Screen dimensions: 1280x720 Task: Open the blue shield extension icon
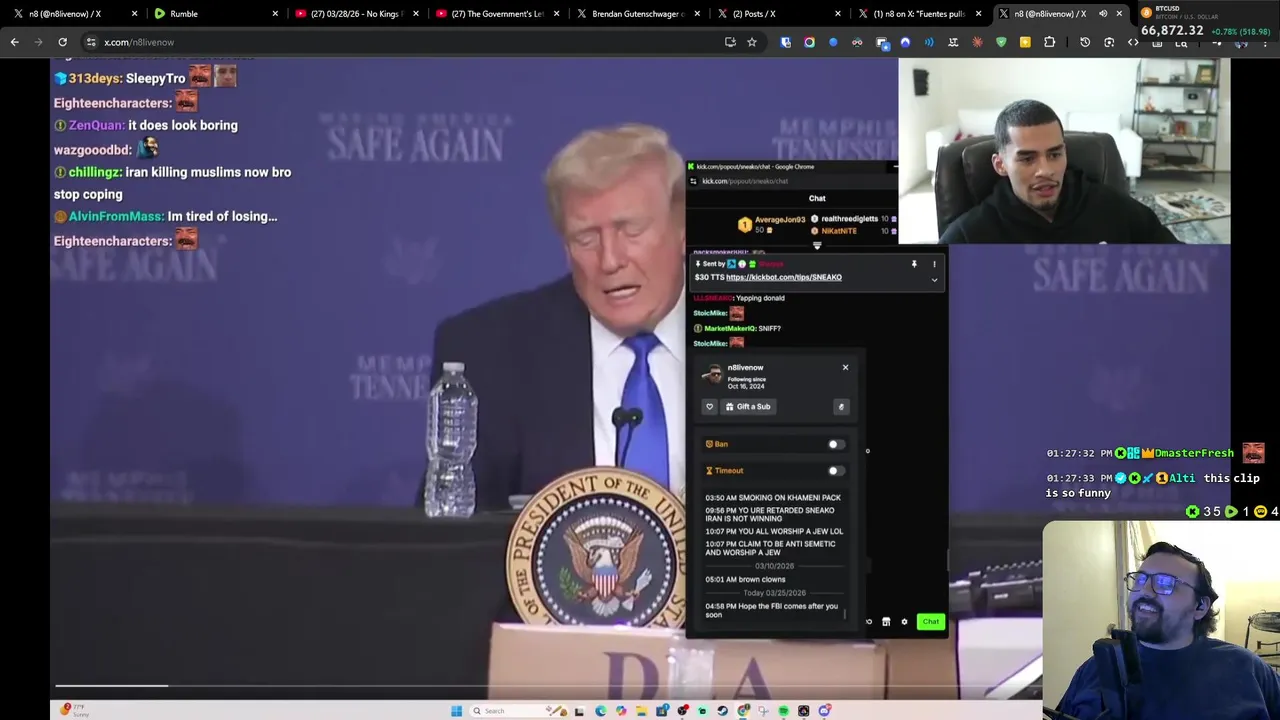785,42
